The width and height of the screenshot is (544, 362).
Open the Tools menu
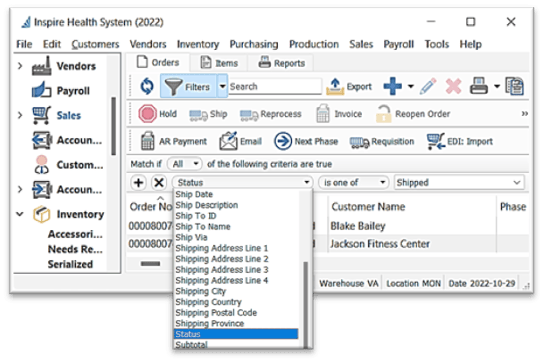[x=437, y=44]
